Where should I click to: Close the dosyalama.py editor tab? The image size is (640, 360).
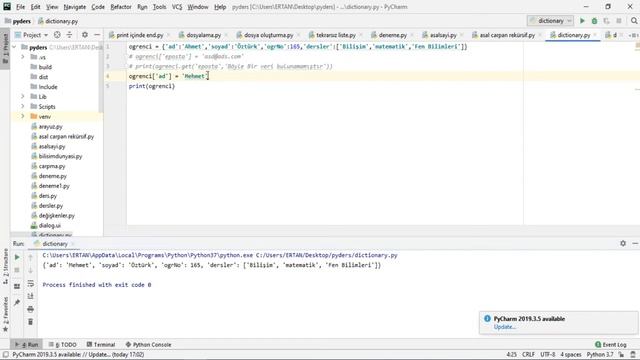[x=226, y=35]
